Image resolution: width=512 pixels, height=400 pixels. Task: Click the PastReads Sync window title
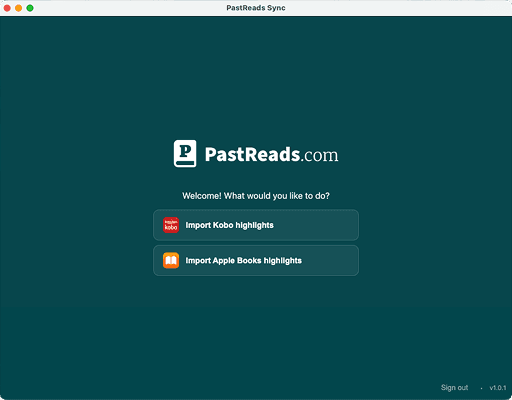pos(256,8)
